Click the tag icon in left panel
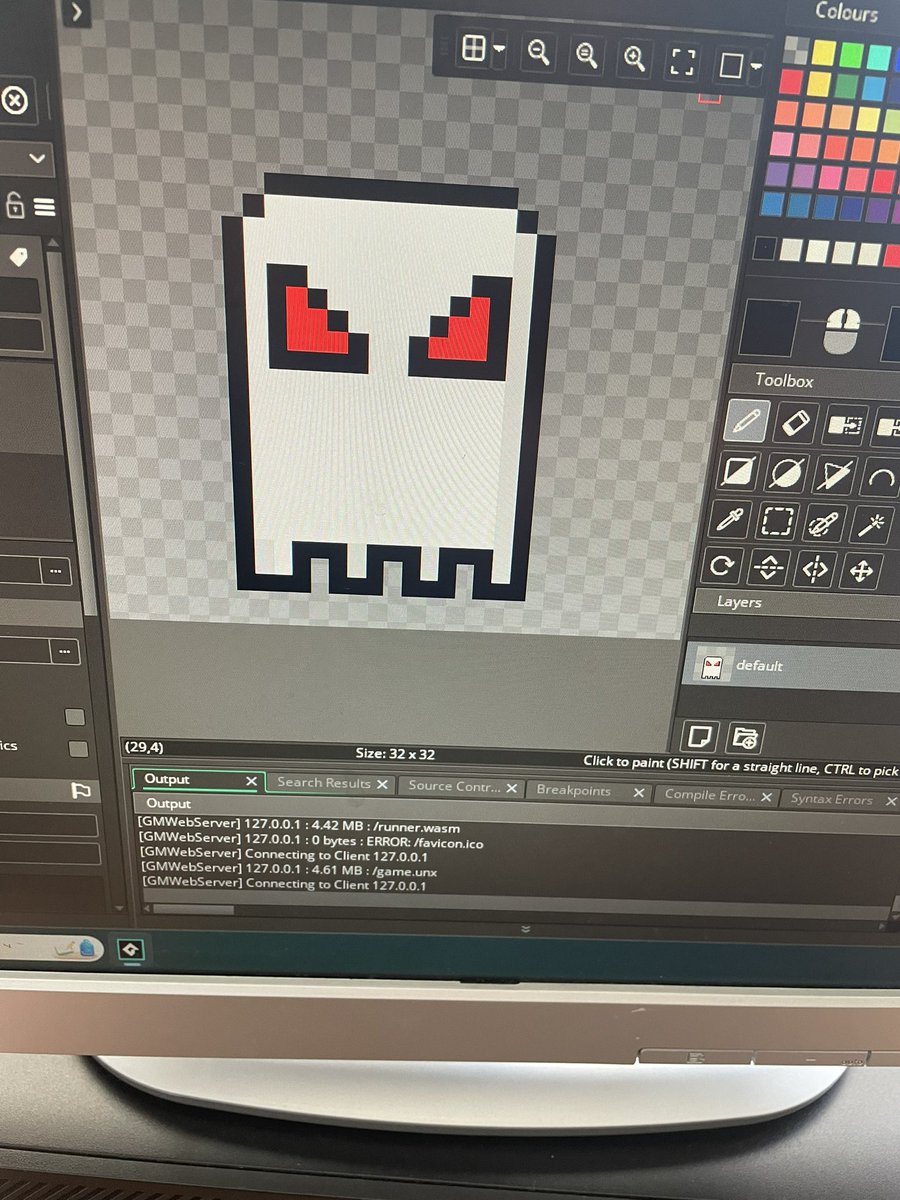Screen dimensions: 900x1200 pos(18,258)
